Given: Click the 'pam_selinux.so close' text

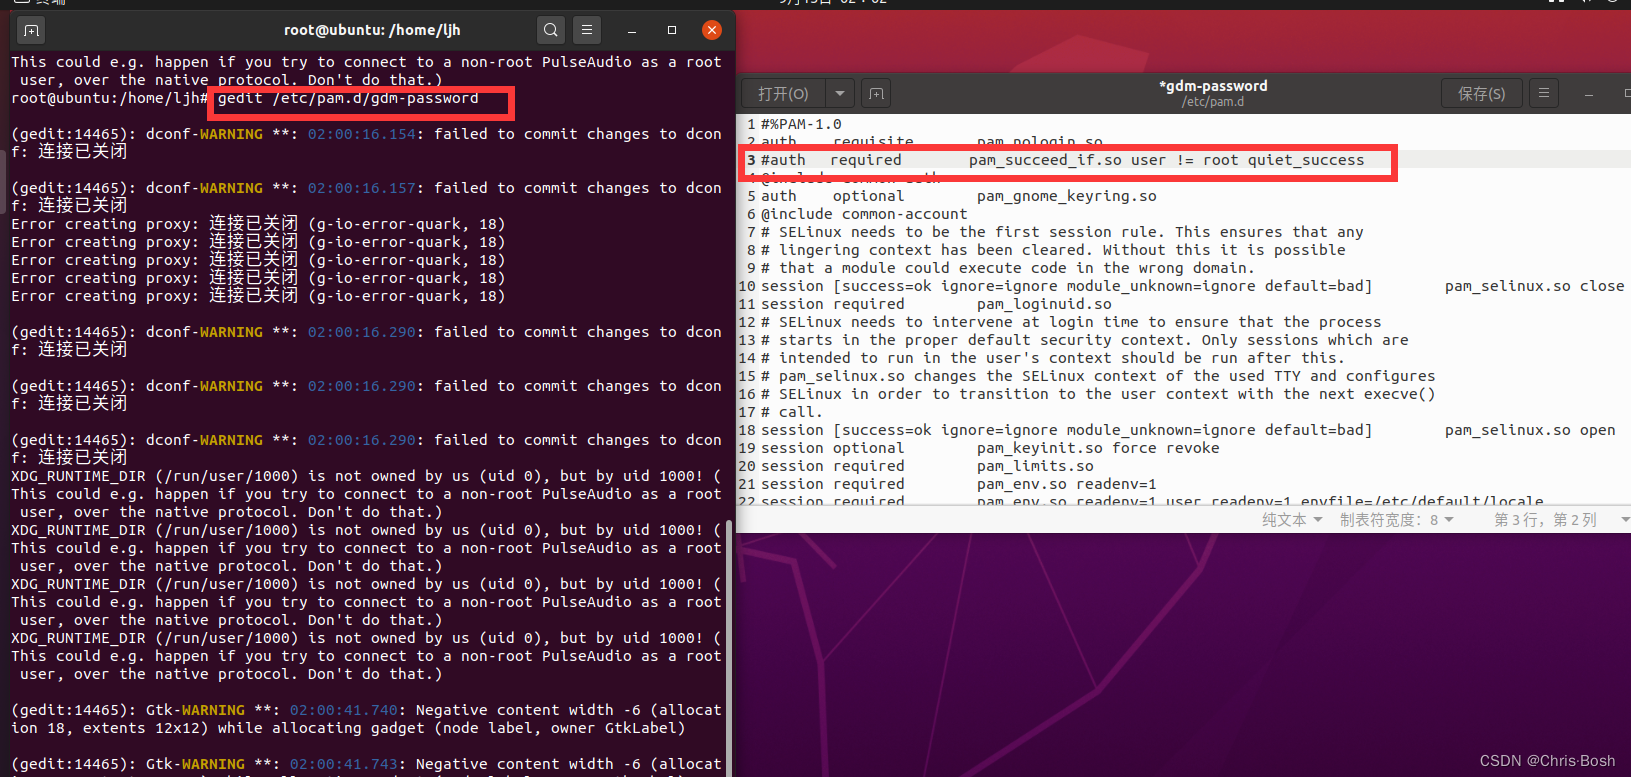Looking at the screenshot, I should pyautogui.click(x=1534, y=286).
